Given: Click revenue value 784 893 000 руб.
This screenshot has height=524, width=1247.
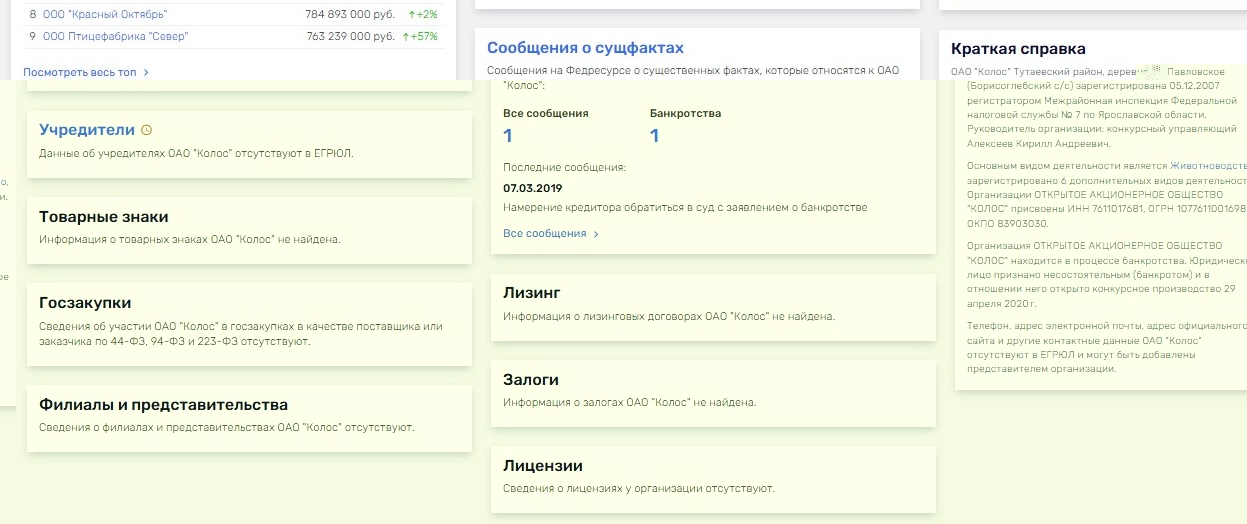Looking at the screenshot, I should coord(350,15).
